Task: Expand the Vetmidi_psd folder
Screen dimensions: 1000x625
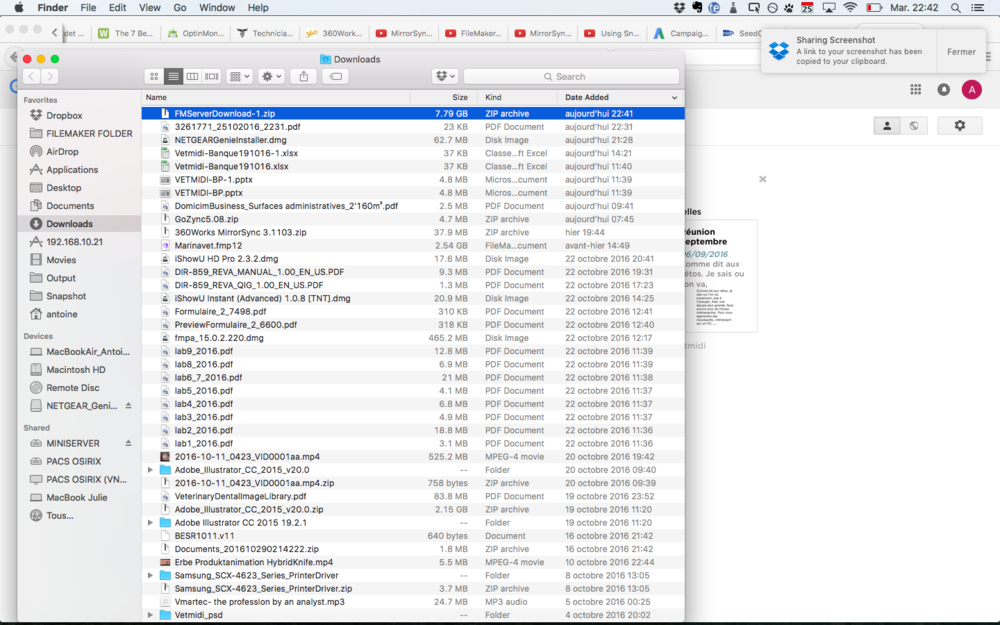Action: pos(150,615)
